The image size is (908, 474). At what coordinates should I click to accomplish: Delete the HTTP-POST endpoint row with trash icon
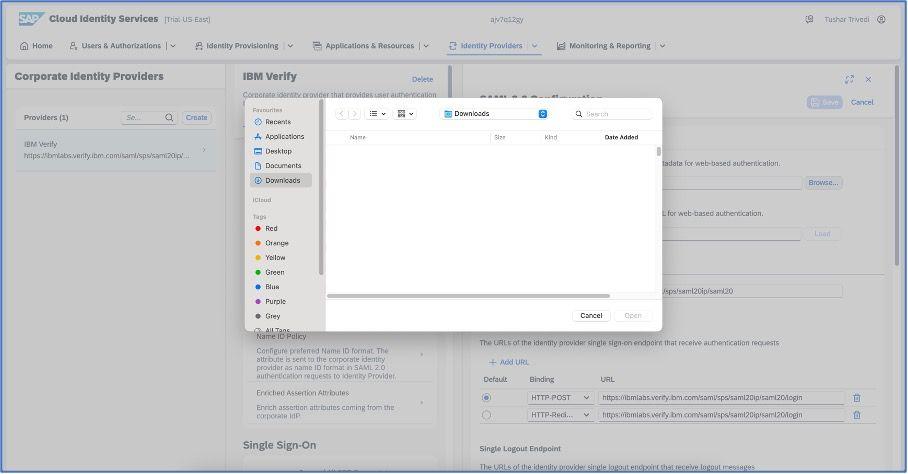(x=856, y=398)
